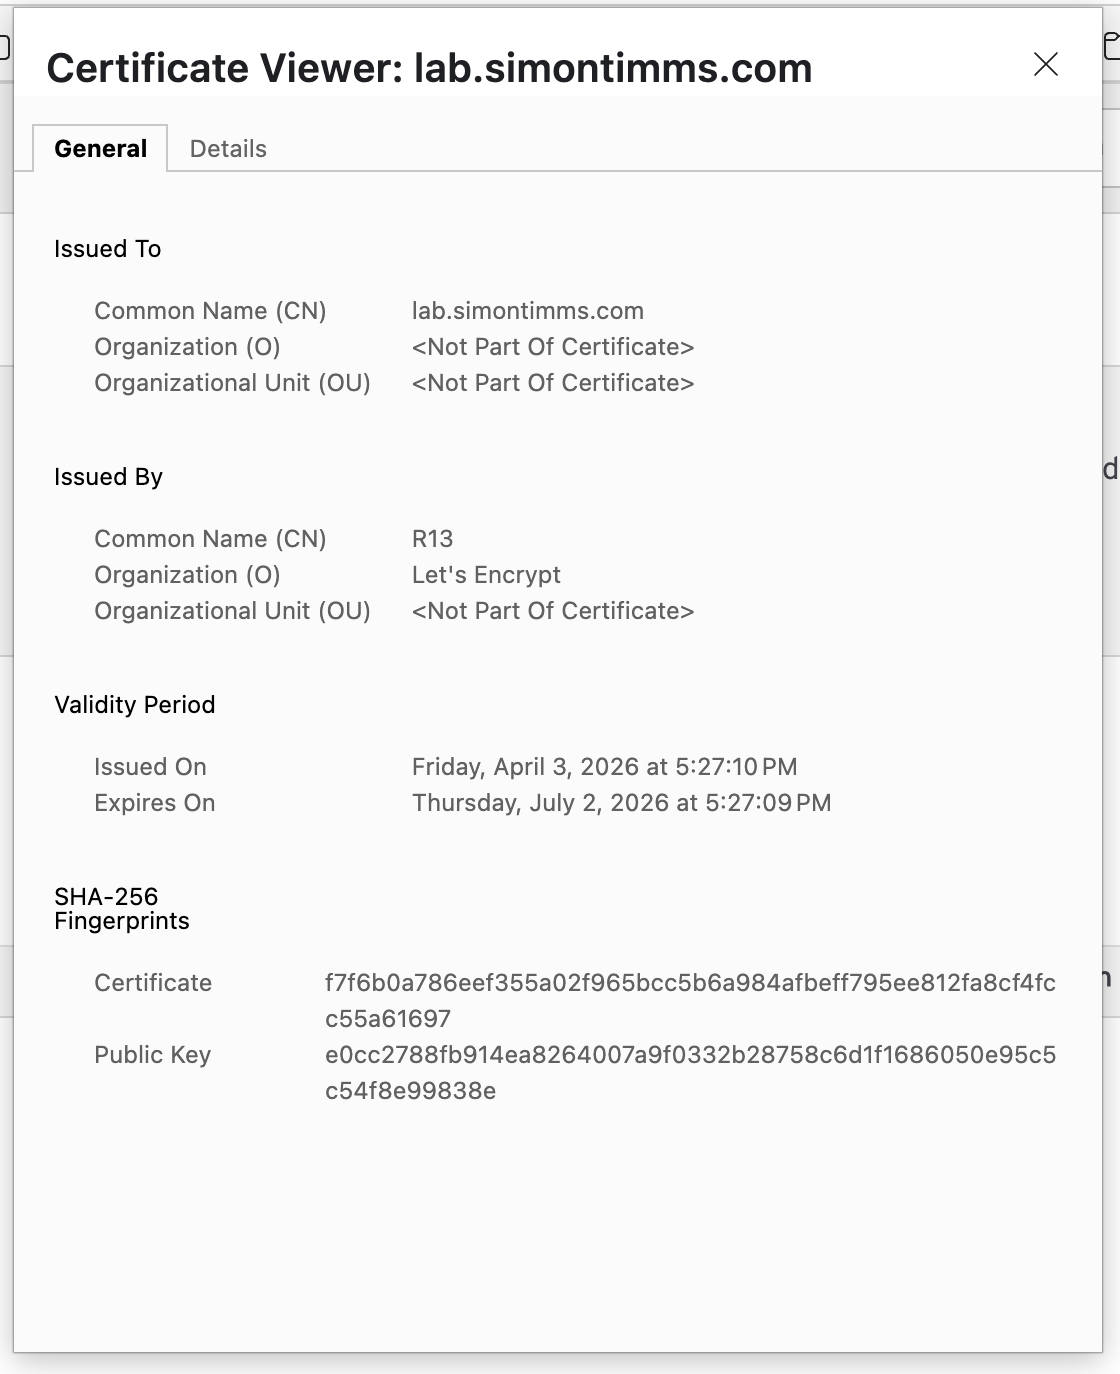
Task: Click the Certificate Viewer title text
Action: tap(430, 68)
